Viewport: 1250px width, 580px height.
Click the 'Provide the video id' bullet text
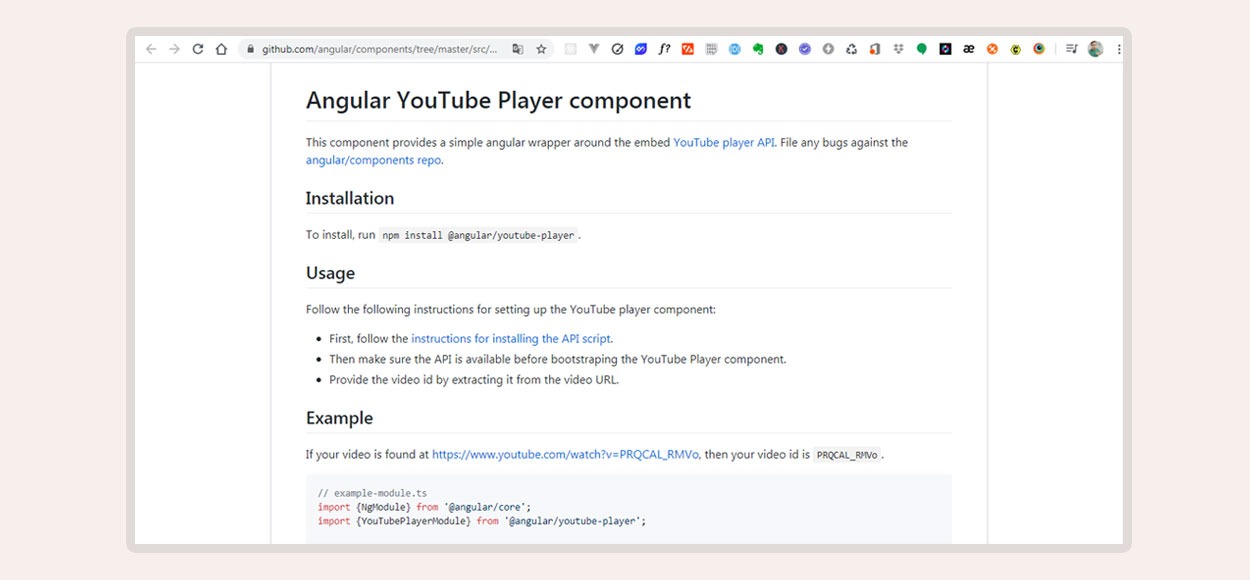tap(474, 380)
